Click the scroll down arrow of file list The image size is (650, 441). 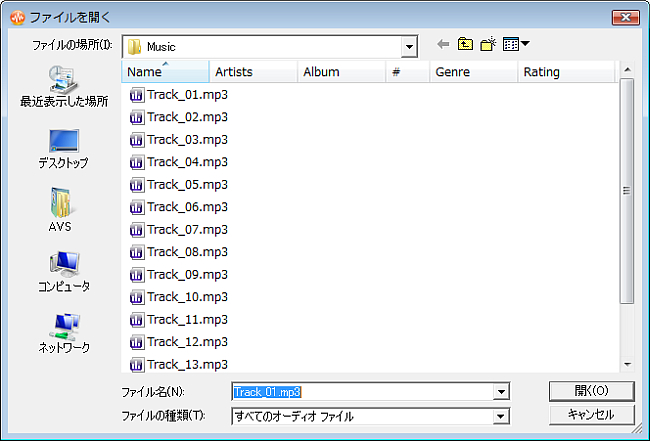pos(627,364)
